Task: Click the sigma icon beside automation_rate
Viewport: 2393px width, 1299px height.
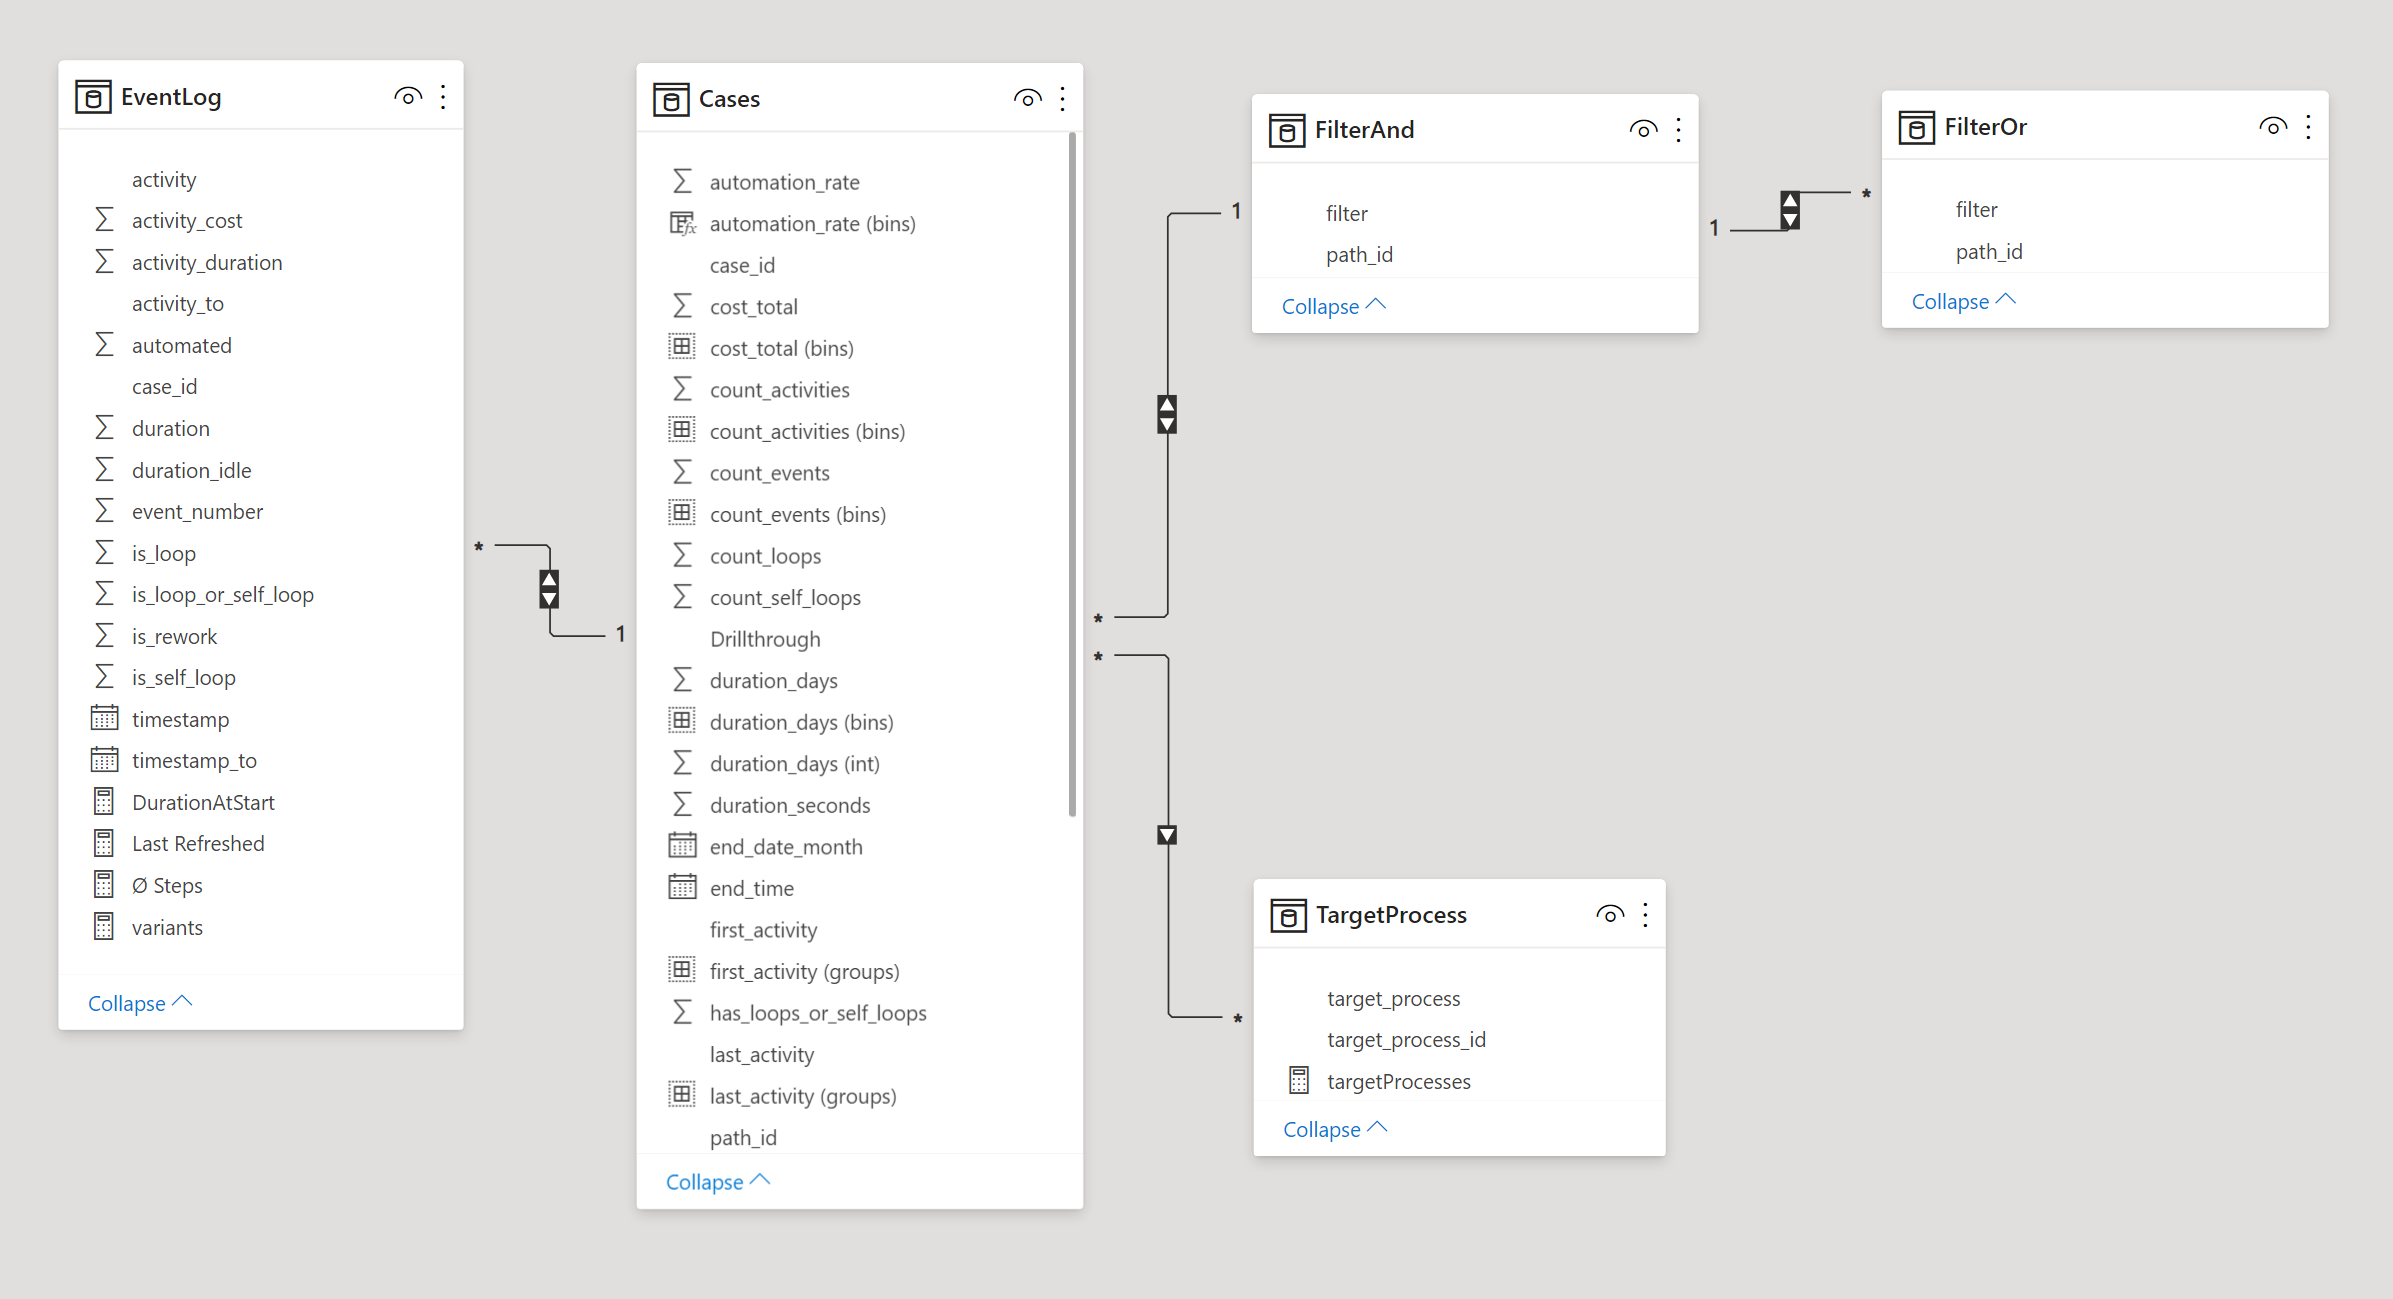Action: pos(682,181)
